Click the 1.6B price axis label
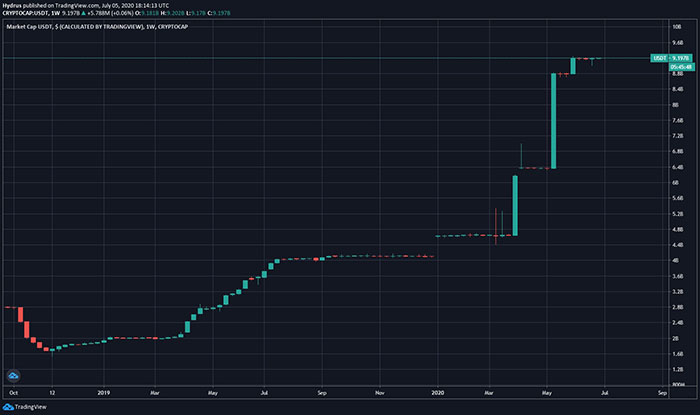700x415 pixels. (x=678, y=354)
